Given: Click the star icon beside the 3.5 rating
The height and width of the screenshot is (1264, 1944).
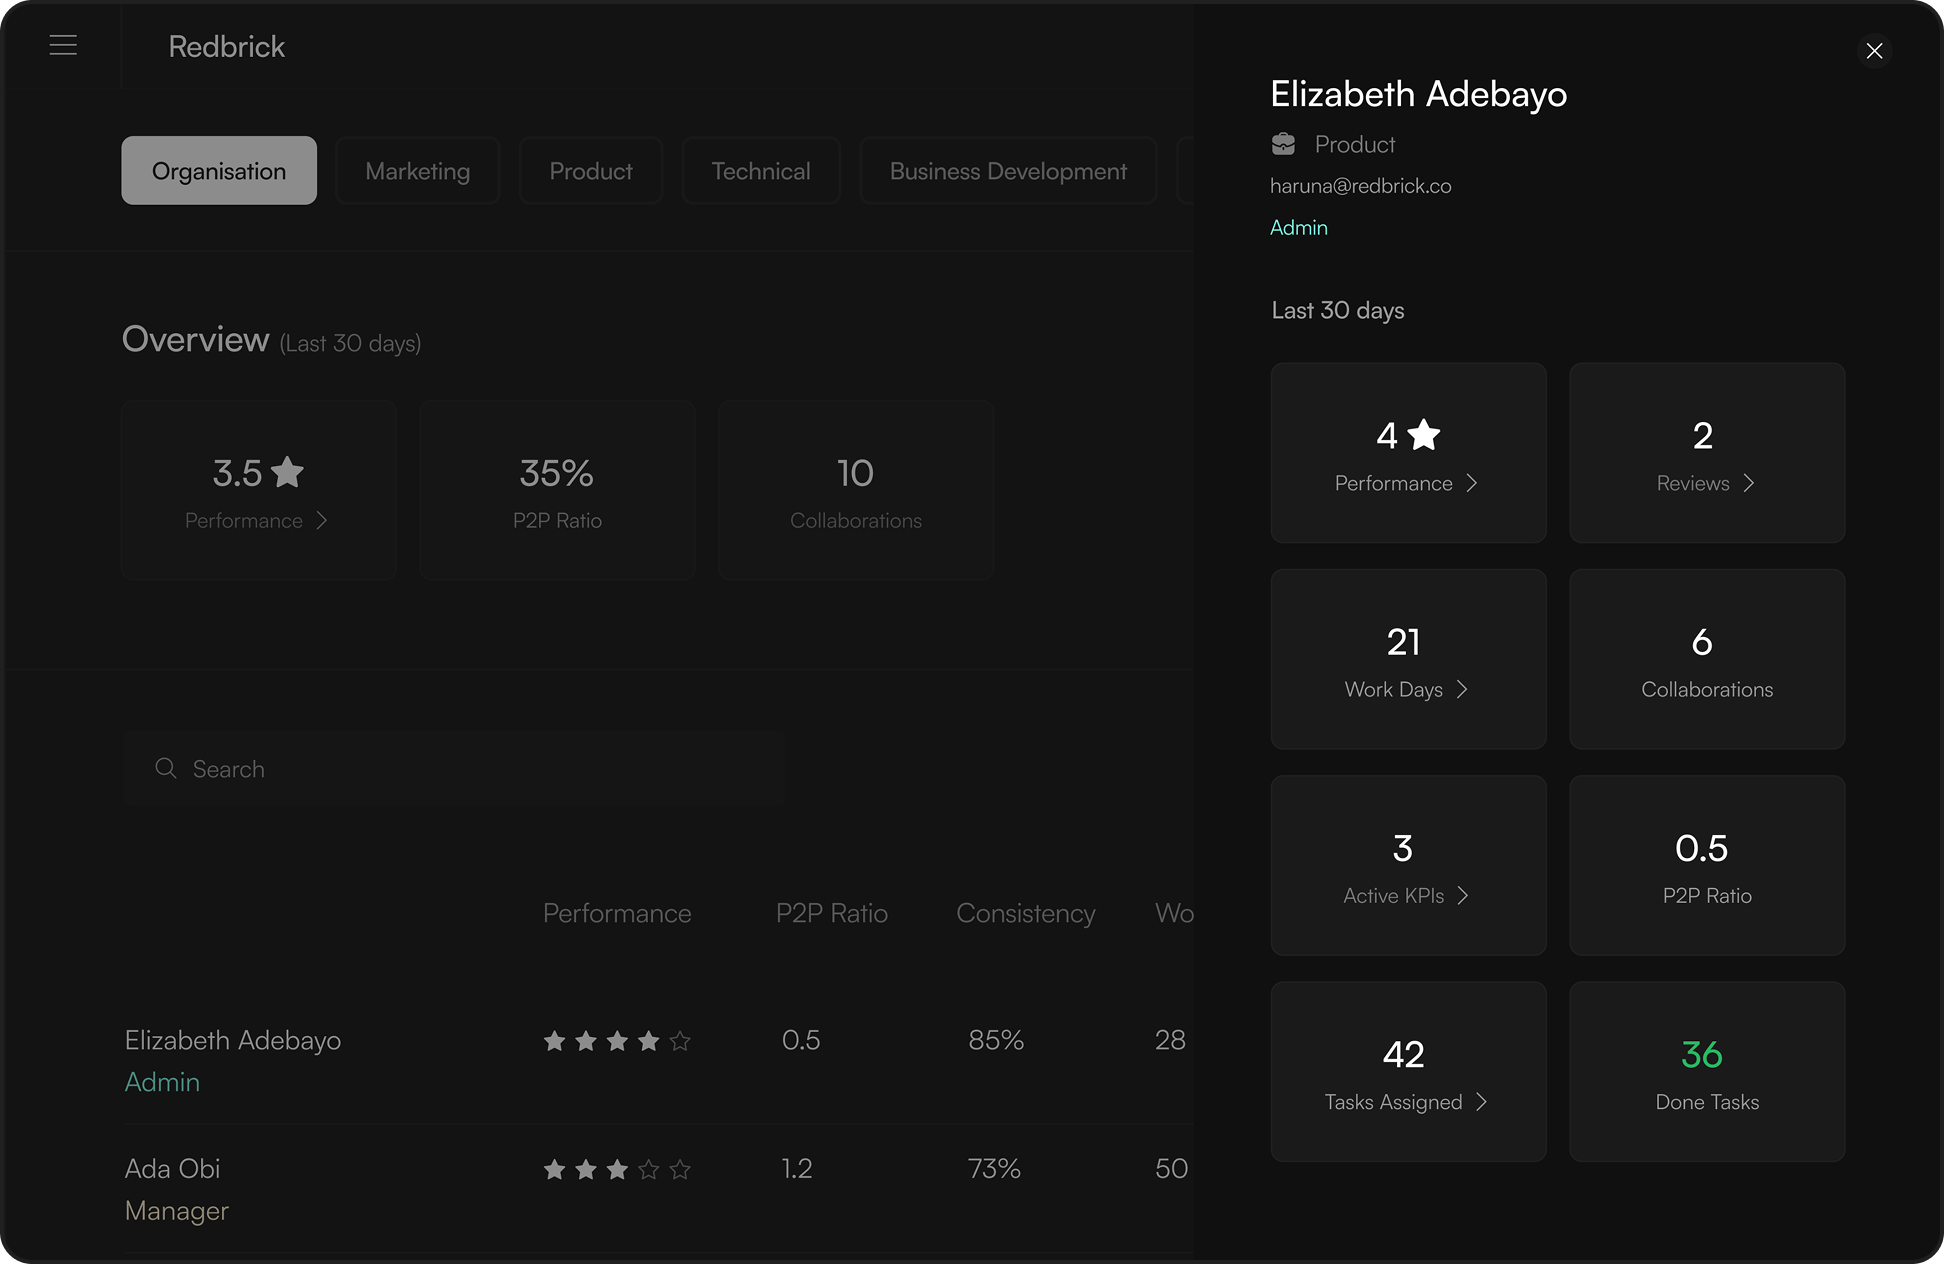Looking at the screenshot, I should [287, 472].
